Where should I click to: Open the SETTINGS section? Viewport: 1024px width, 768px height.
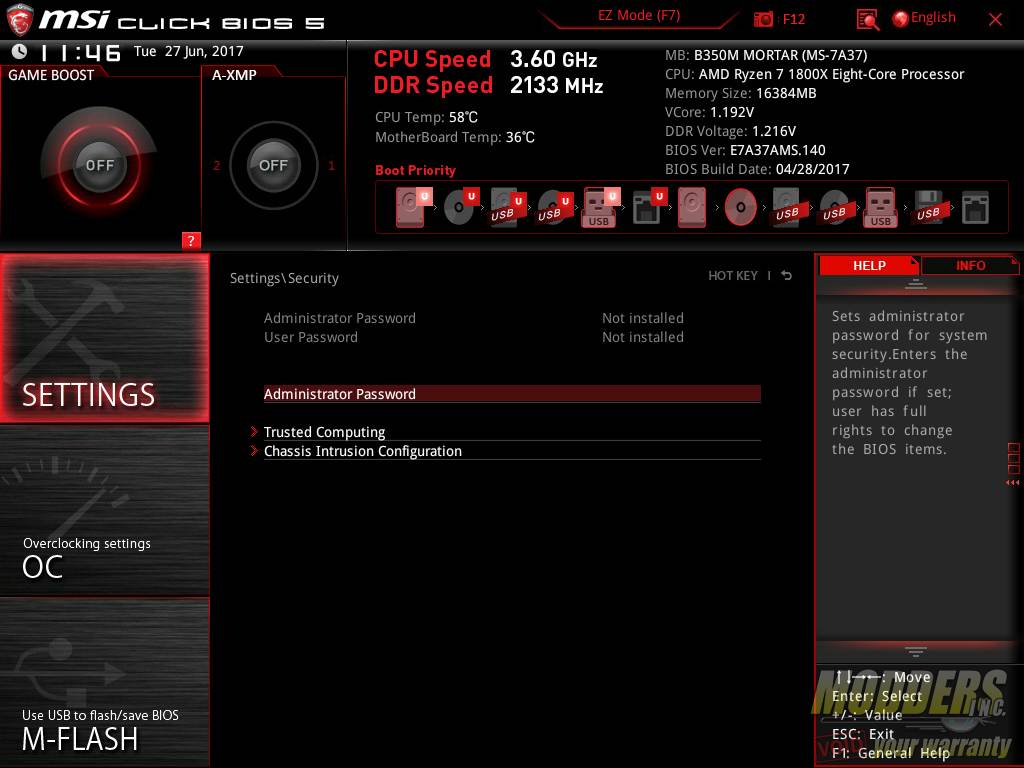click(104, 338)
